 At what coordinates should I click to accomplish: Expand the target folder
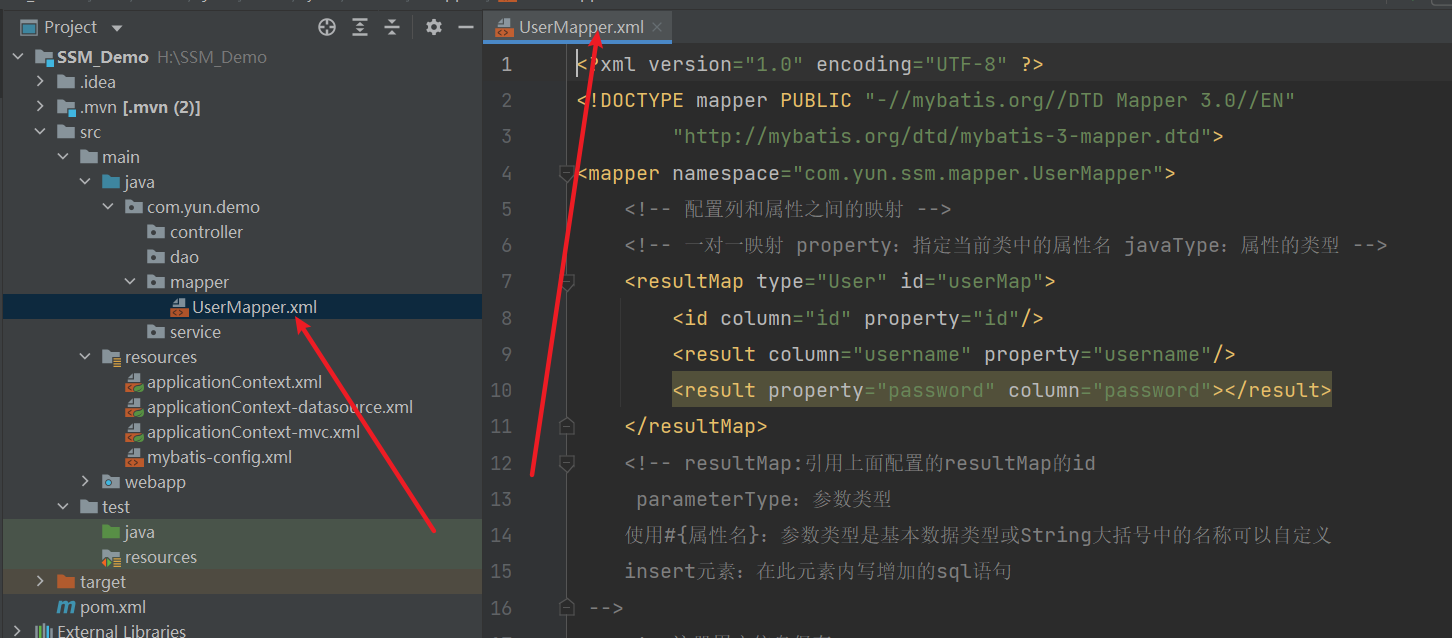pos(41,582)
